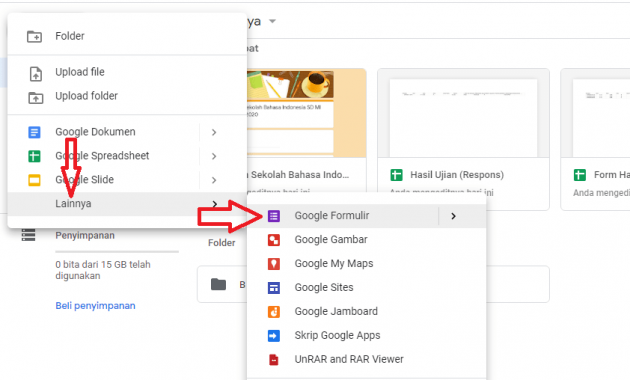Click the dark folder icon in the Folder section
This screenshot has height=380, width=630.
coord(218,284)
